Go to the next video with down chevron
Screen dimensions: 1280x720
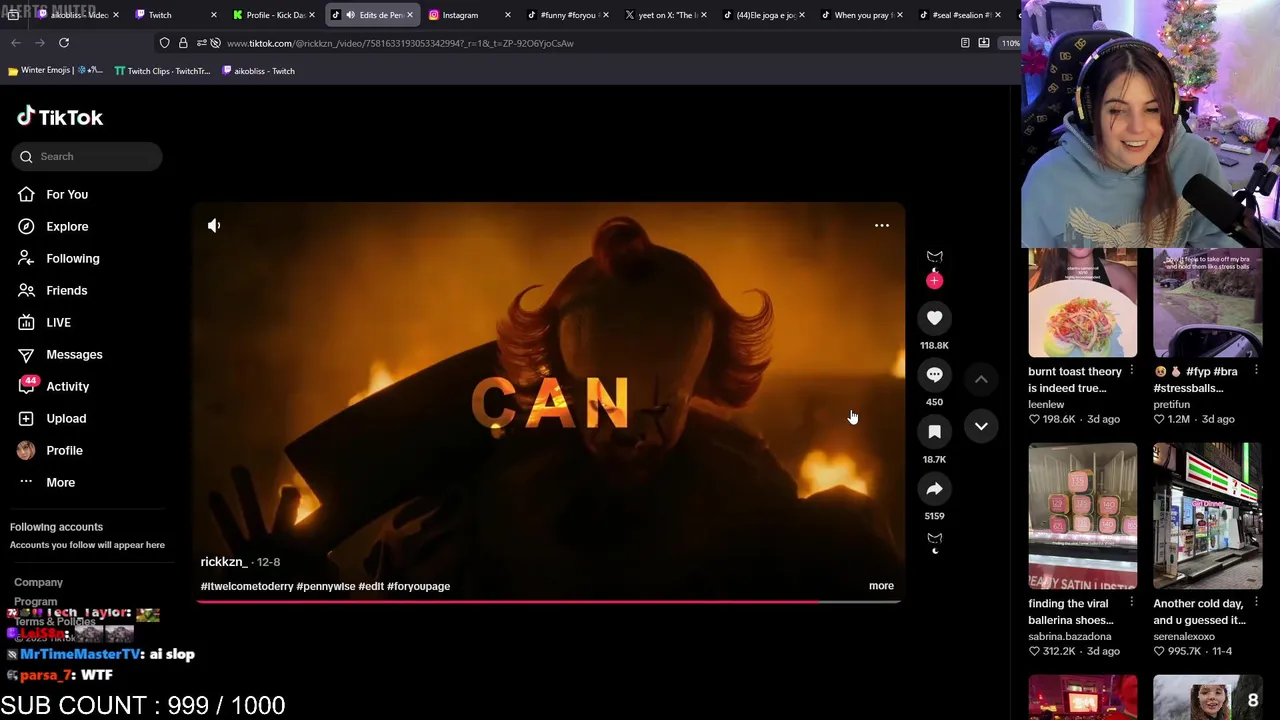[981, 426]
